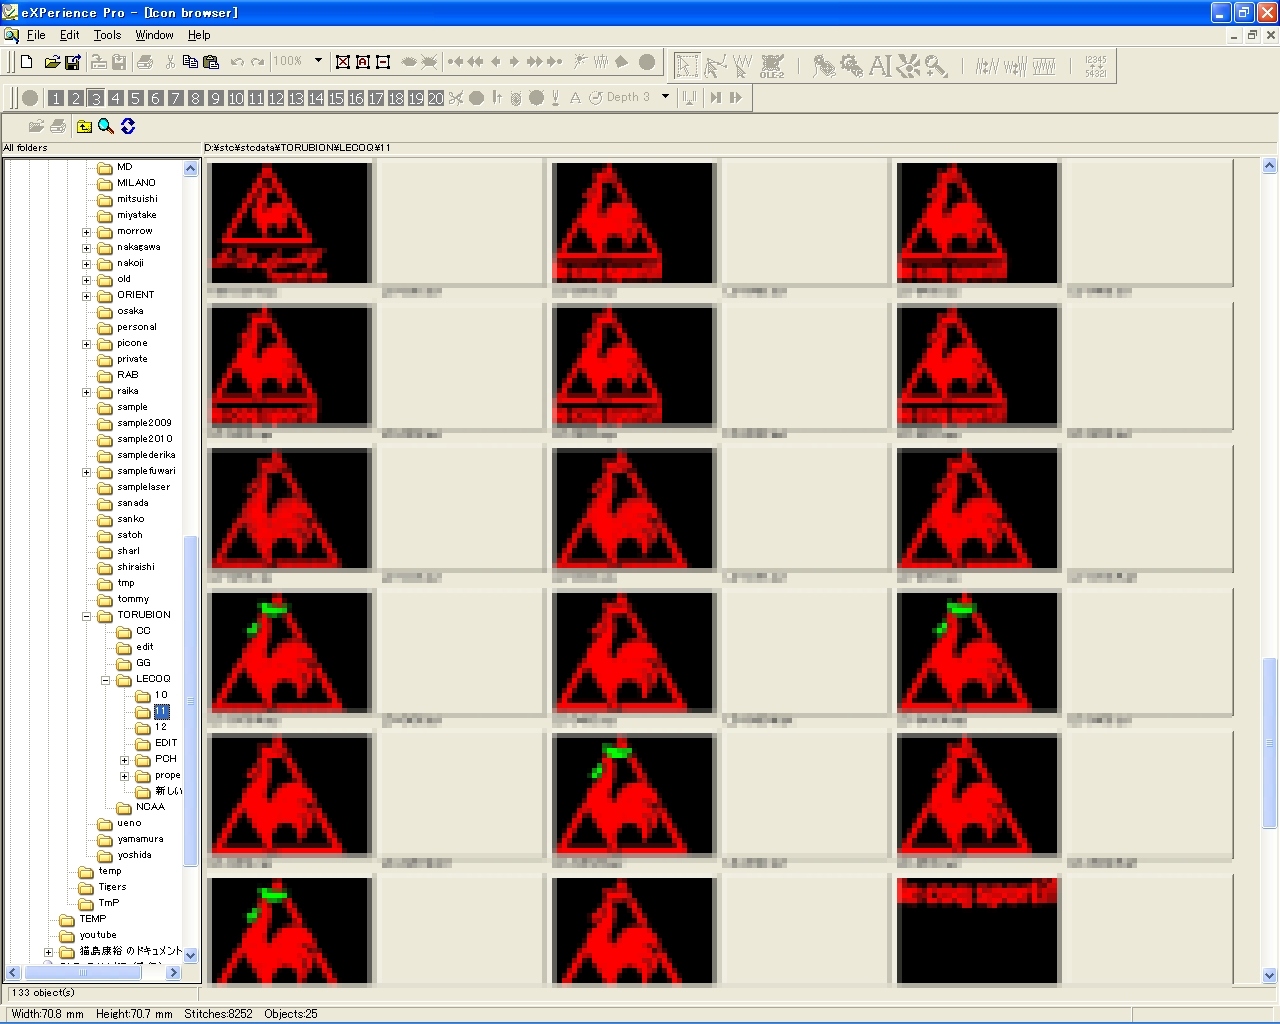
Task: Expand the ORIENT folder
Action: [x=86, y=296]
